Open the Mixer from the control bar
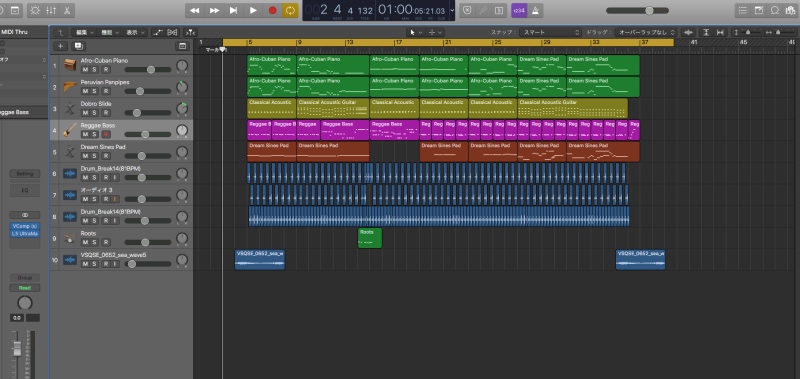Image resolution: width=800 pixels, height=379 pixels. tap(51, 10)
